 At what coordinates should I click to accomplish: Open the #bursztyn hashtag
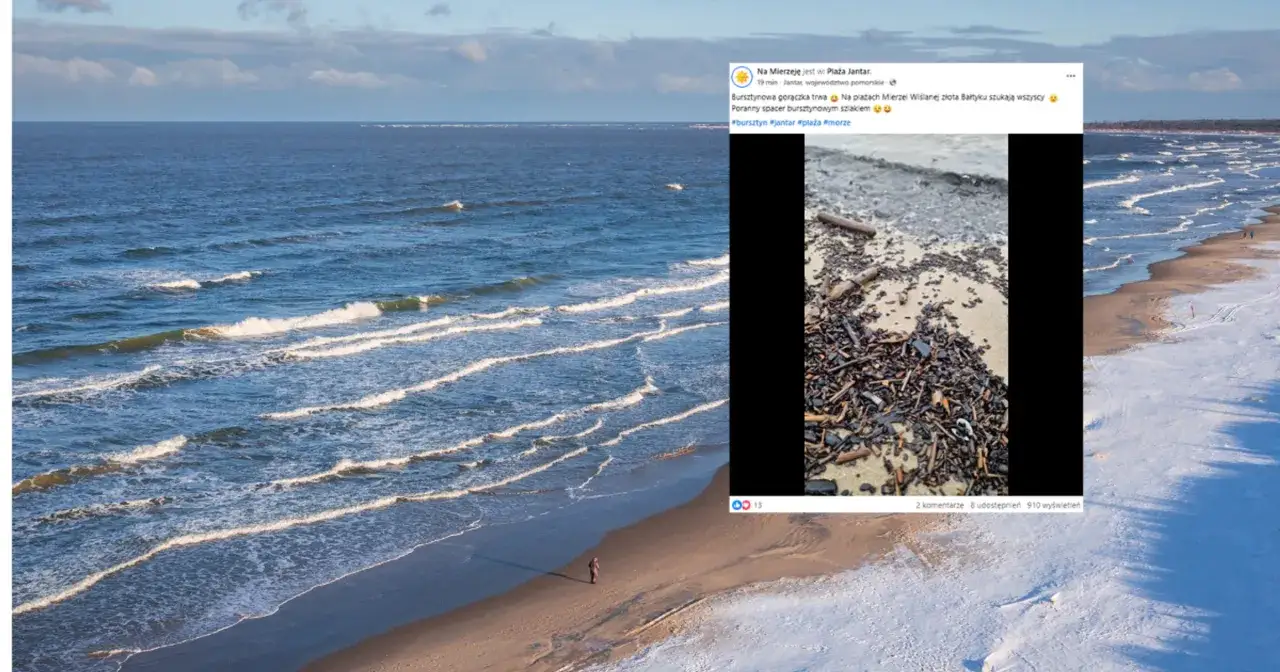749,122
